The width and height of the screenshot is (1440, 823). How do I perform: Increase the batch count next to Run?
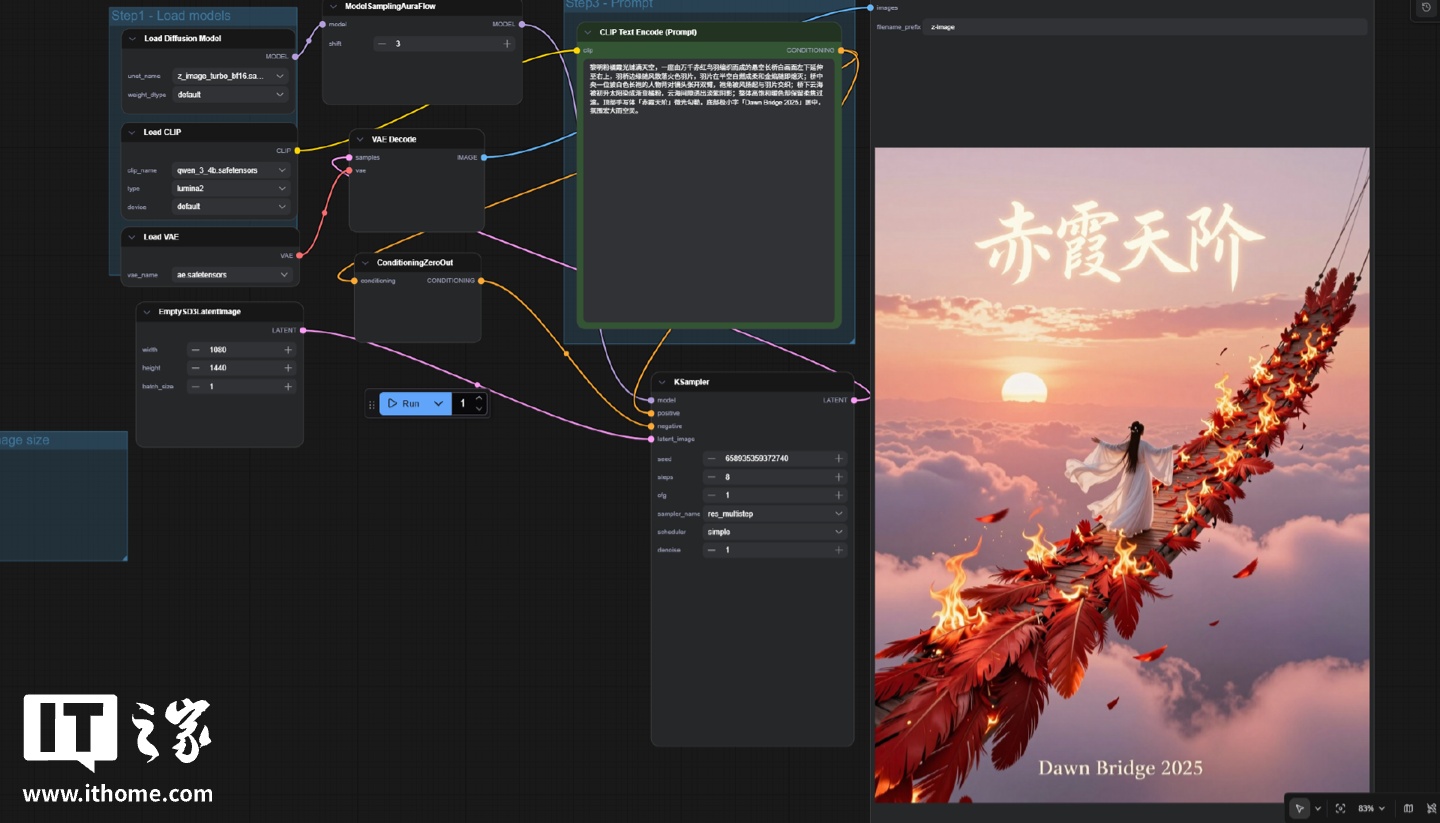click(479, 398)
